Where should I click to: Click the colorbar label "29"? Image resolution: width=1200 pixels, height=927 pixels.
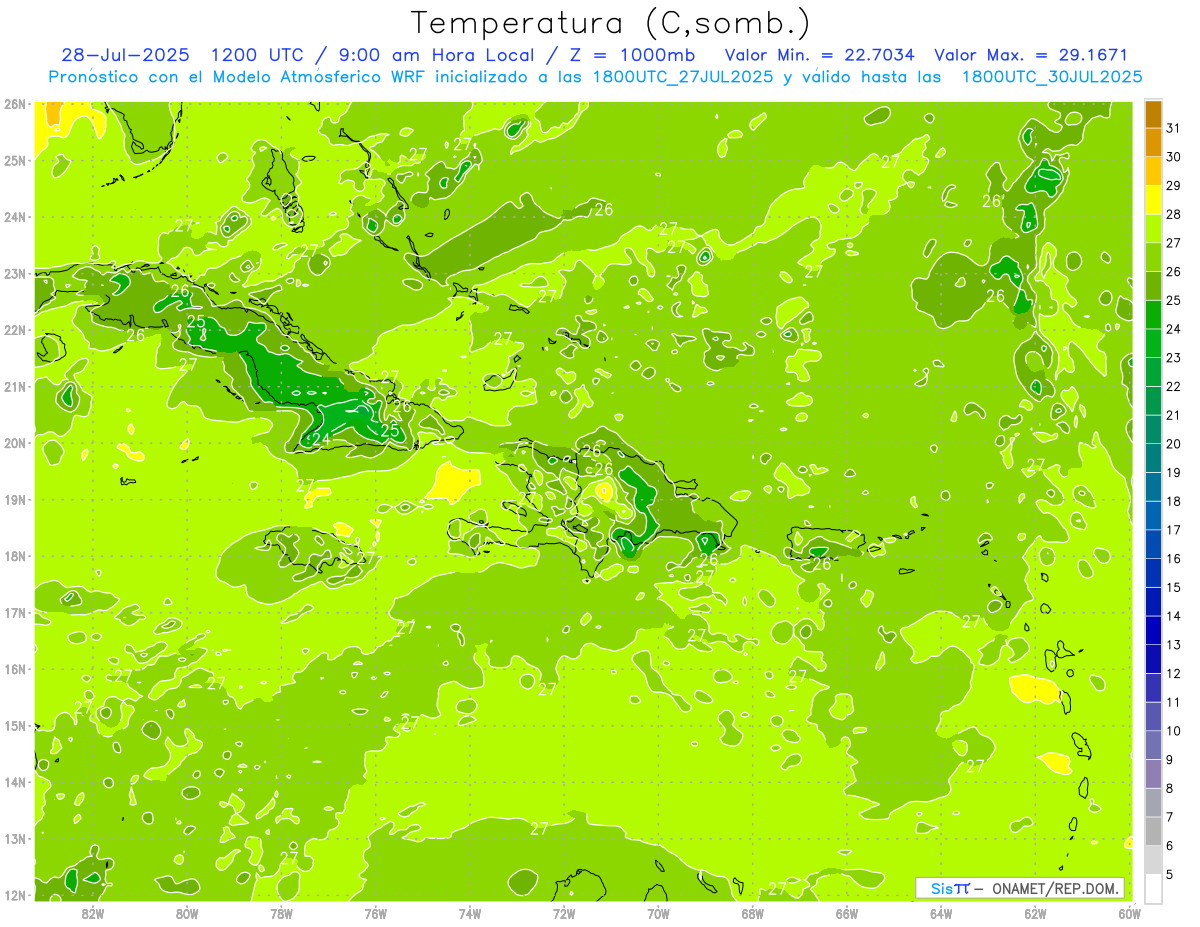coord(1174,186)
